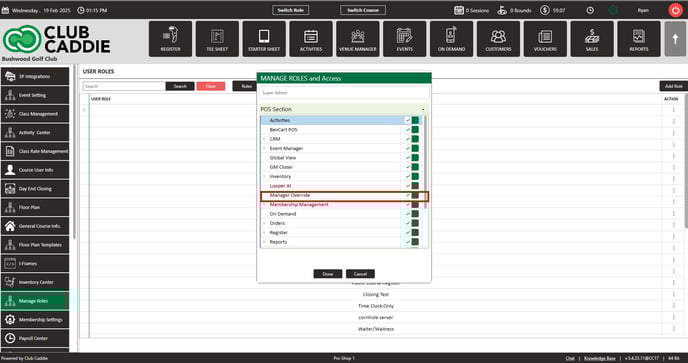Click the gray up-arrow collapse icon

(x=675, y=39)
